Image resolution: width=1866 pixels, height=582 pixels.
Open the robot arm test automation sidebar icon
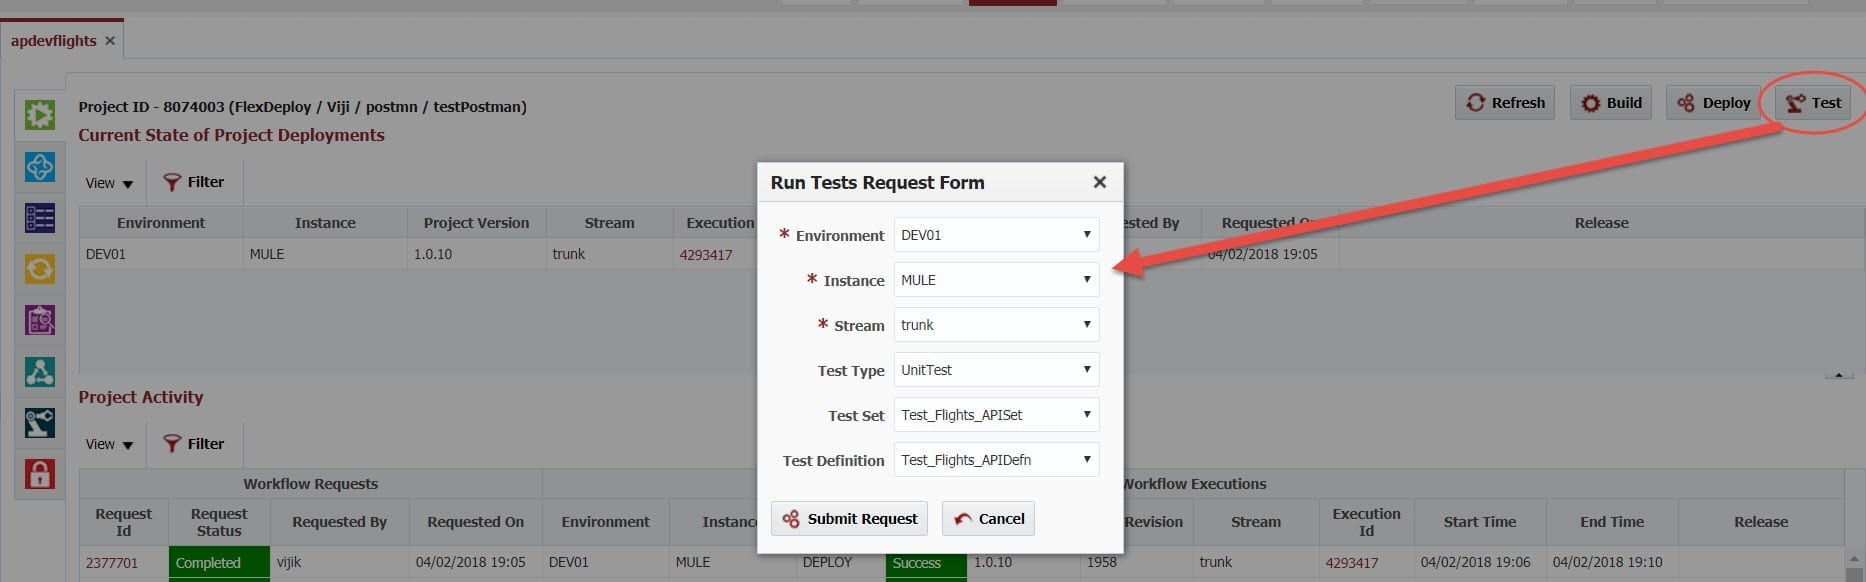40,422
